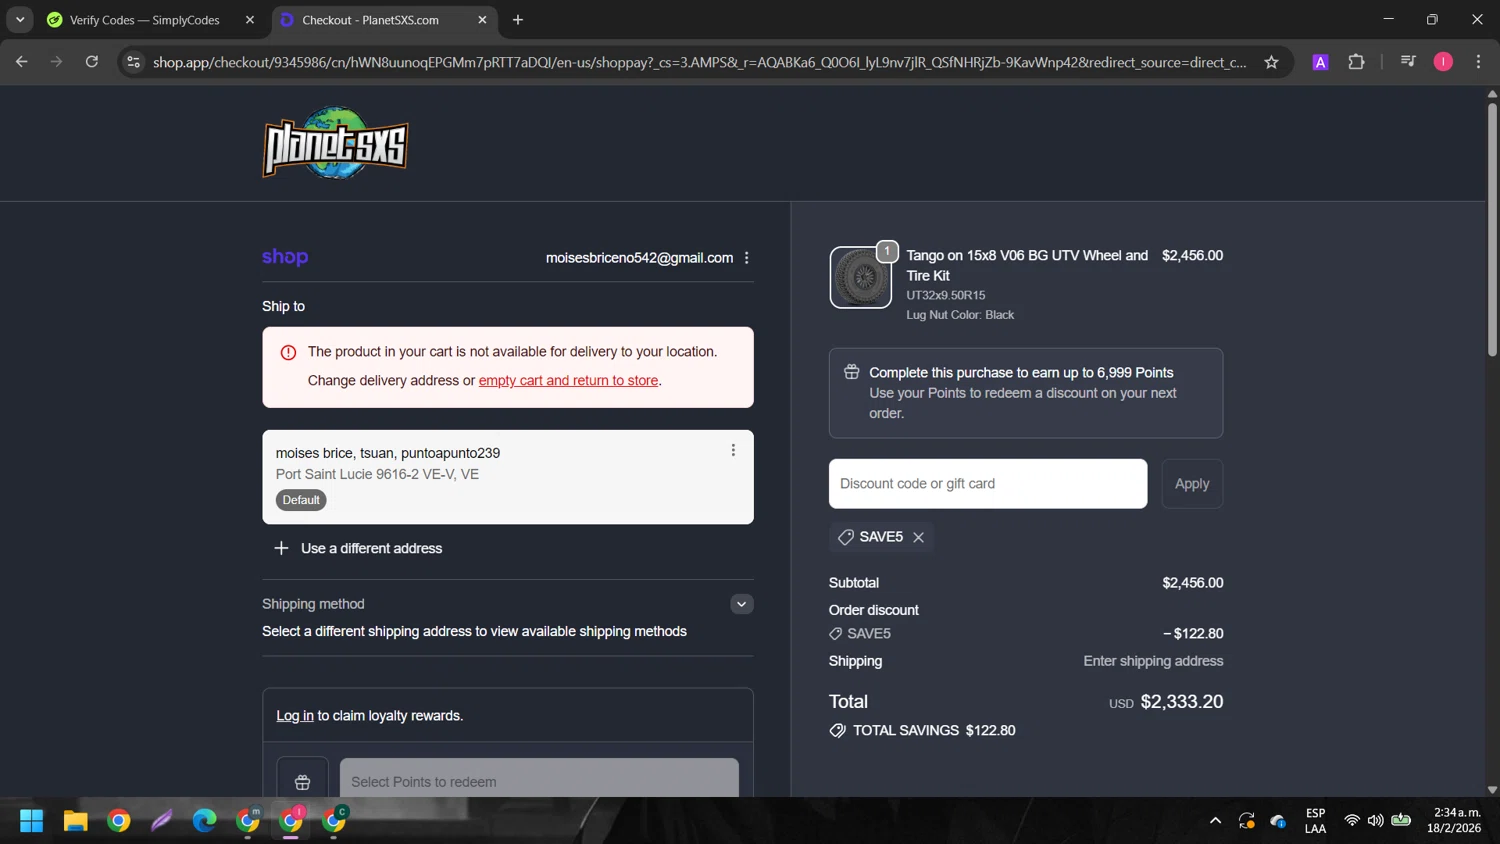Click the ESP LAA language indicator

1315,821
